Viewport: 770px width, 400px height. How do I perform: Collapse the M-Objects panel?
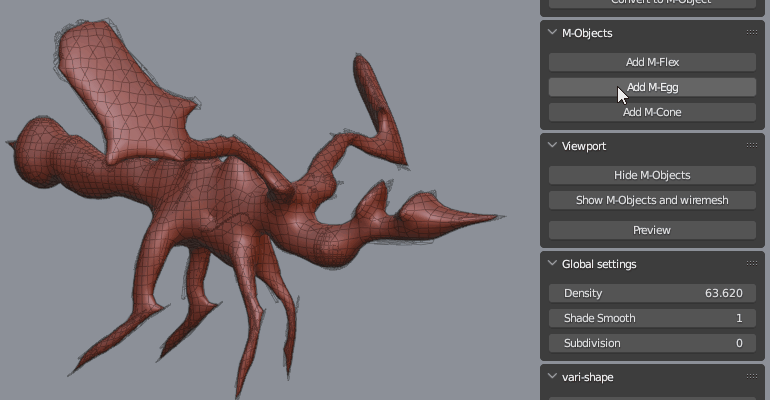(552, 32)
